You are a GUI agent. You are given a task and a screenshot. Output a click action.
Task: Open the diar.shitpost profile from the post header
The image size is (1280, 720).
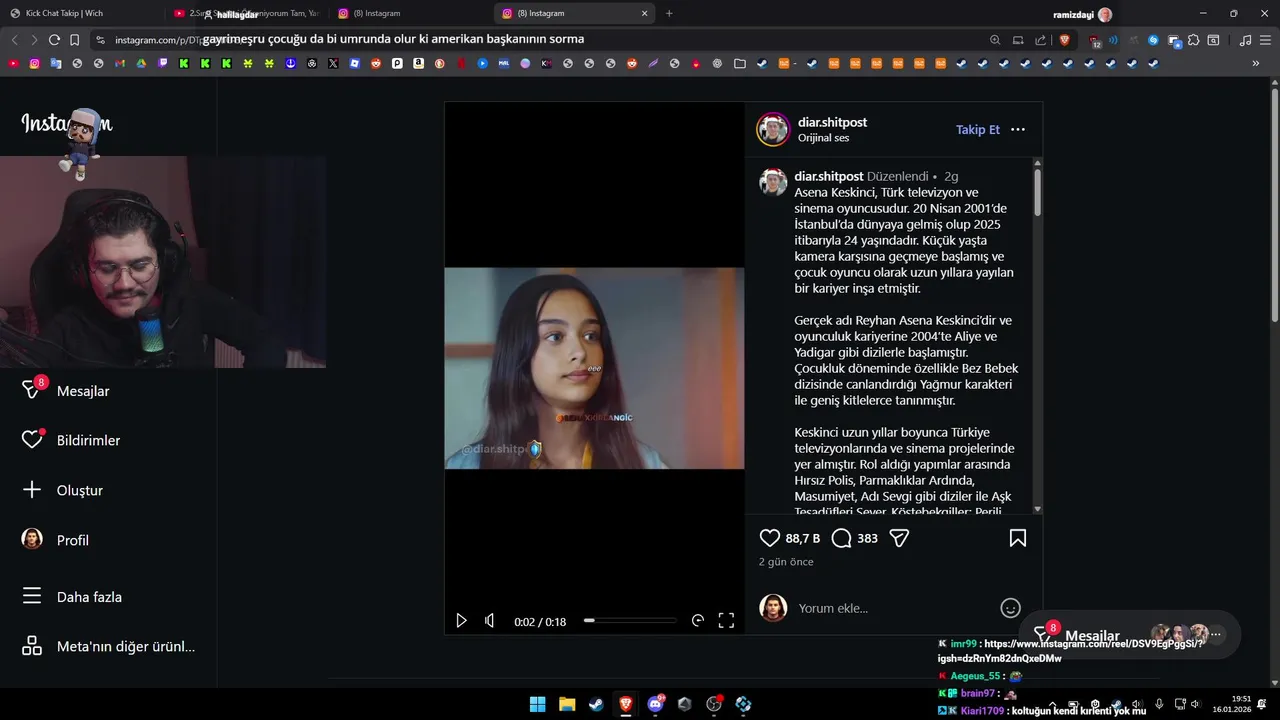coord(832,122)
